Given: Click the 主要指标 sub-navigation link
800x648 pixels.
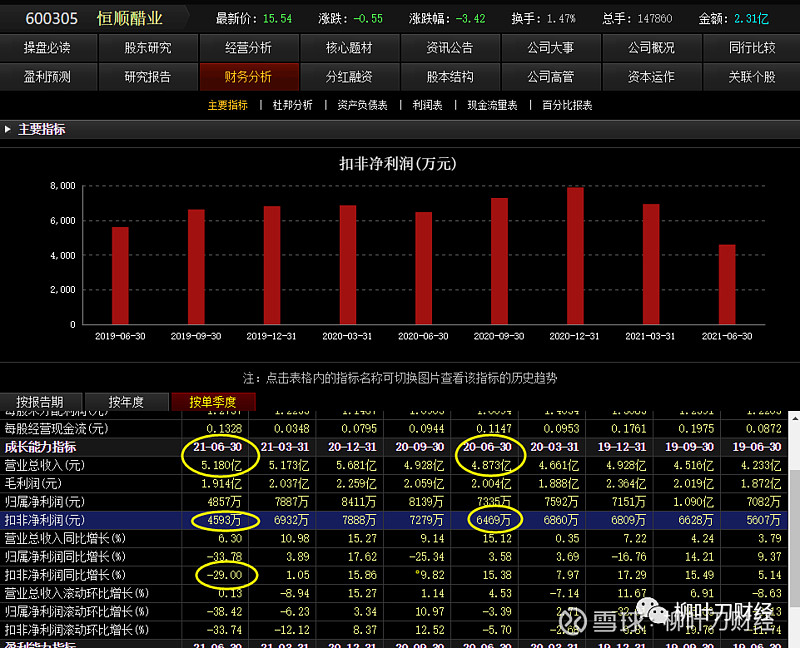Looking at the screenshot, I should pyautogui.click(x=228, y=106).
